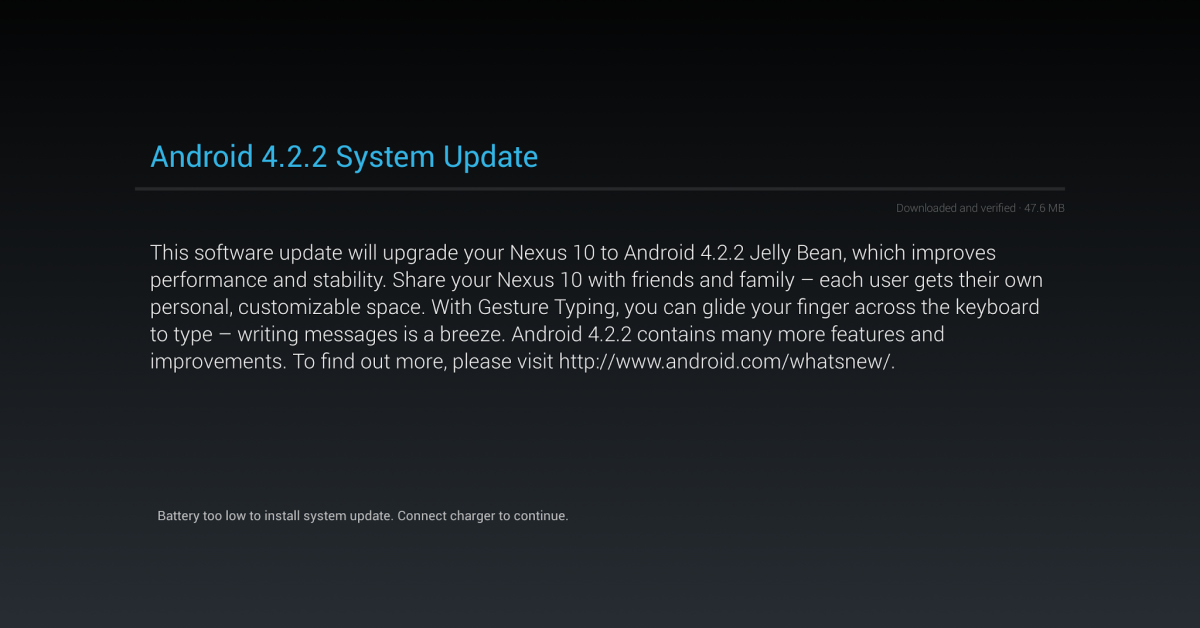Viewport: 1200px width, 628px height.
Task: Tap the battery too low warning message
Action: (x=363, y=516)
